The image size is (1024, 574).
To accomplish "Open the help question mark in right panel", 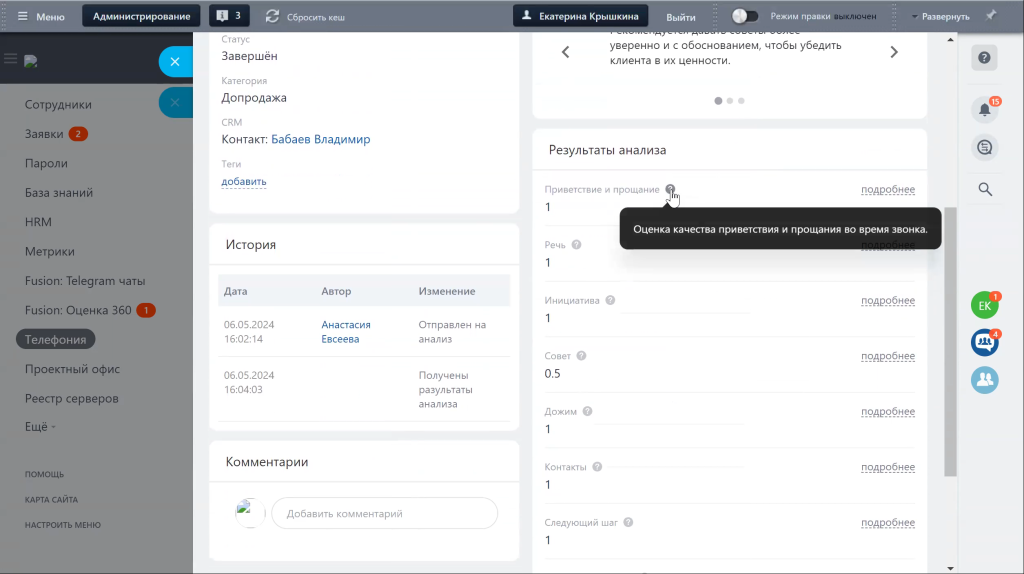I will [x=984, y=58].
